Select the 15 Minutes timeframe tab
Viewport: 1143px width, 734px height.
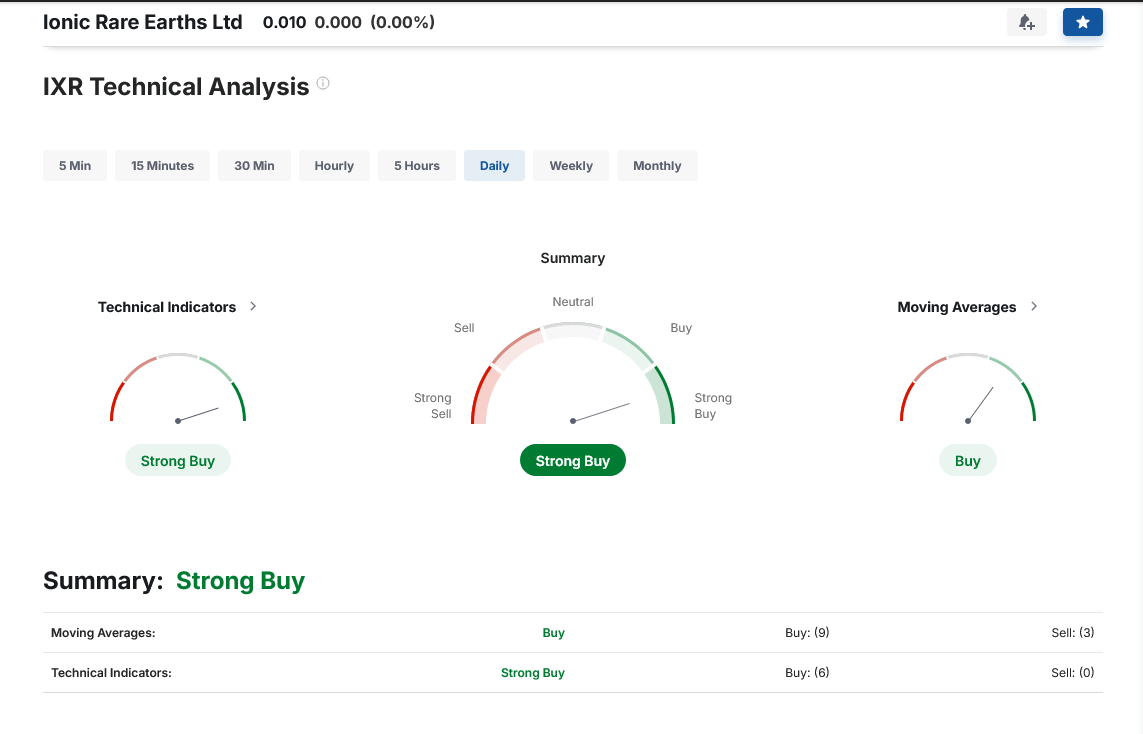click(163, 165)
